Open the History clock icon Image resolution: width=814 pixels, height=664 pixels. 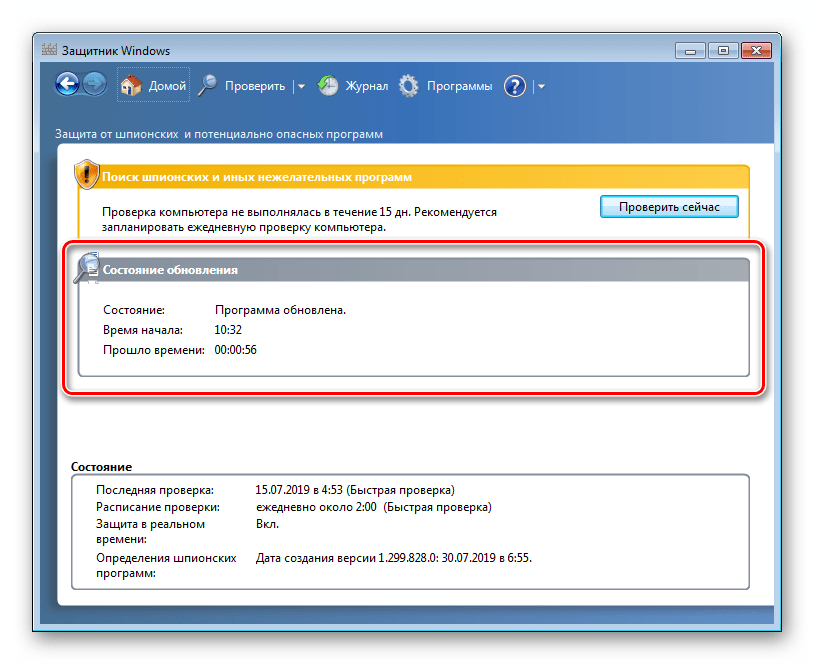coord(328,86)
